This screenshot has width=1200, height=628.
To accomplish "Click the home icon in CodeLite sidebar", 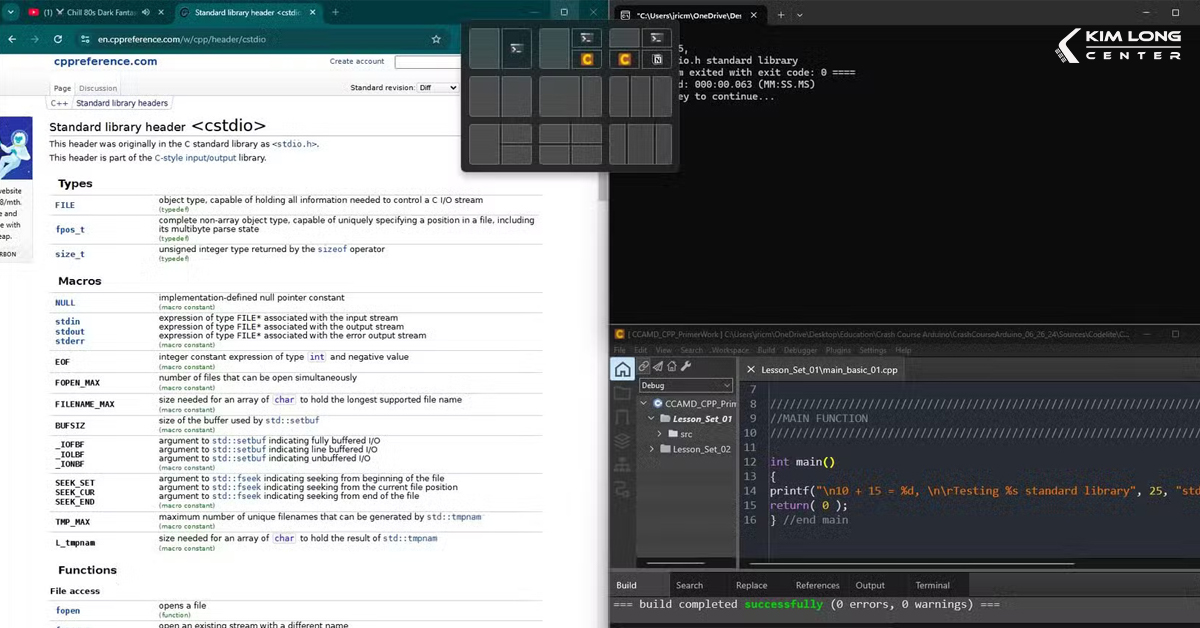I will [x=622, y=369].
